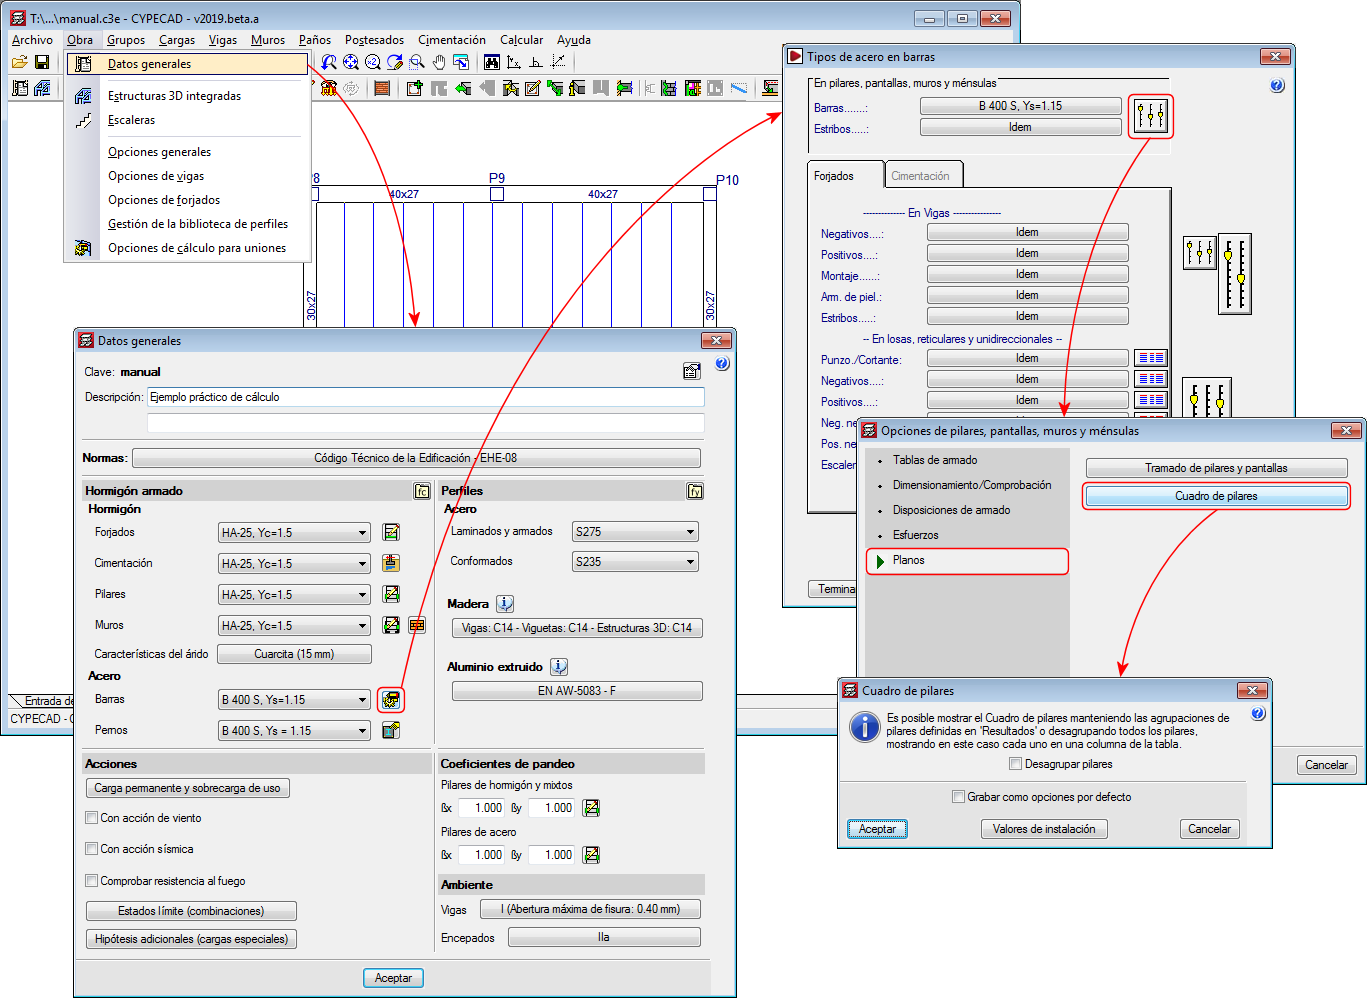Click Código Técnico de la Edificación norms button
This screenshot has height=998, width=1367.
click(x=416, y=458)
